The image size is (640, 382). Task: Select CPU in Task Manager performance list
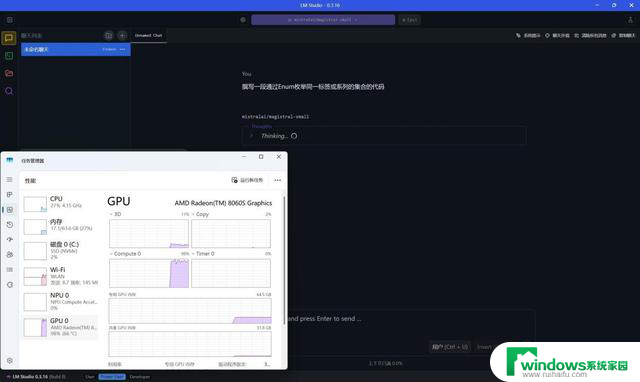coord(60,203)
